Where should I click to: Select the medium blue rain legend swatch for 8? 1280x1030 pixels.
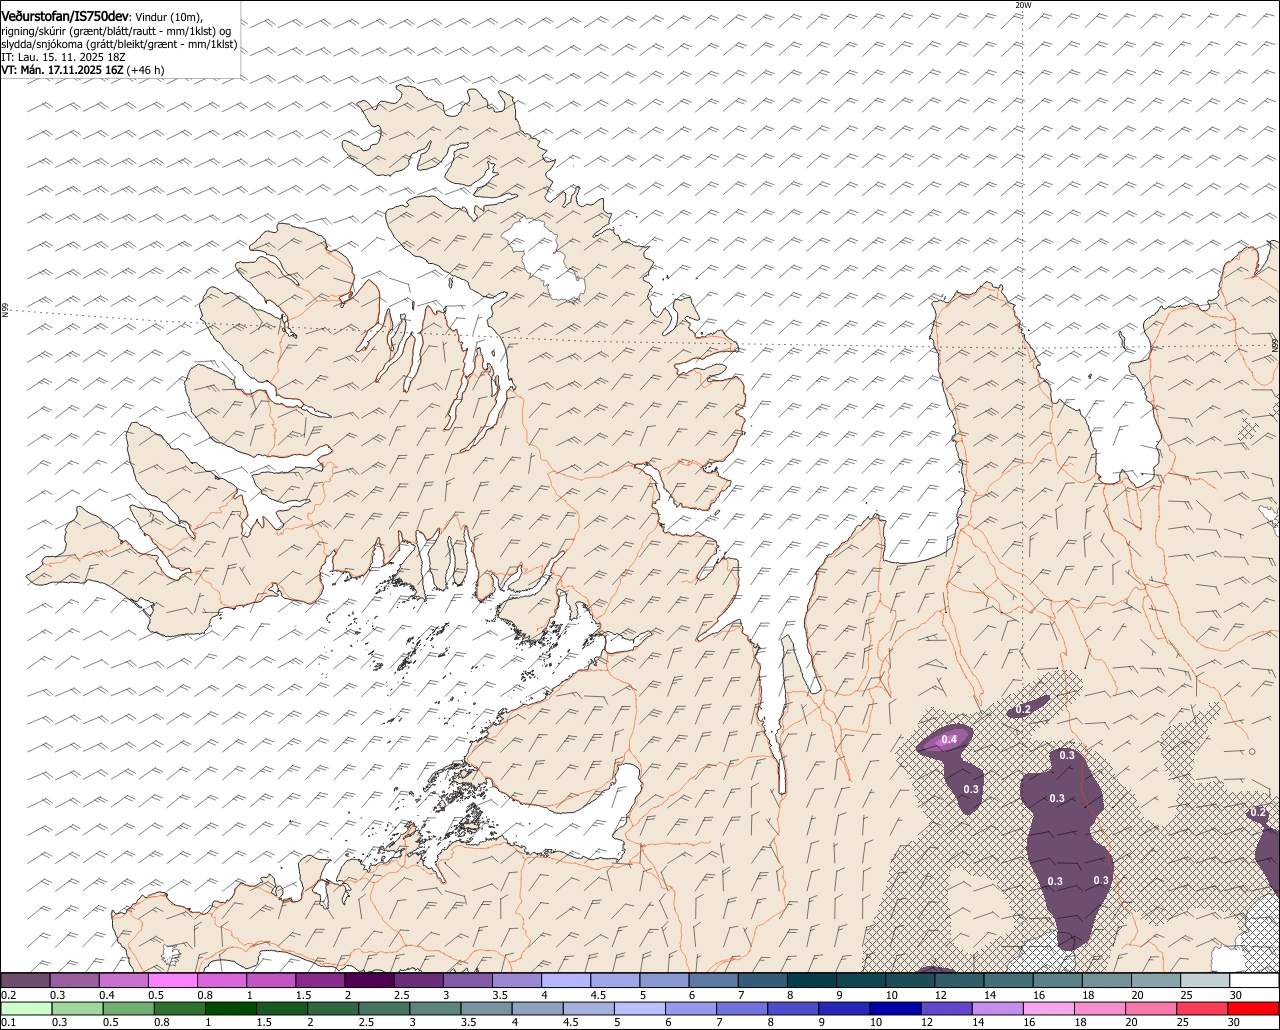pyautogui.click(x=793, y=1008)
